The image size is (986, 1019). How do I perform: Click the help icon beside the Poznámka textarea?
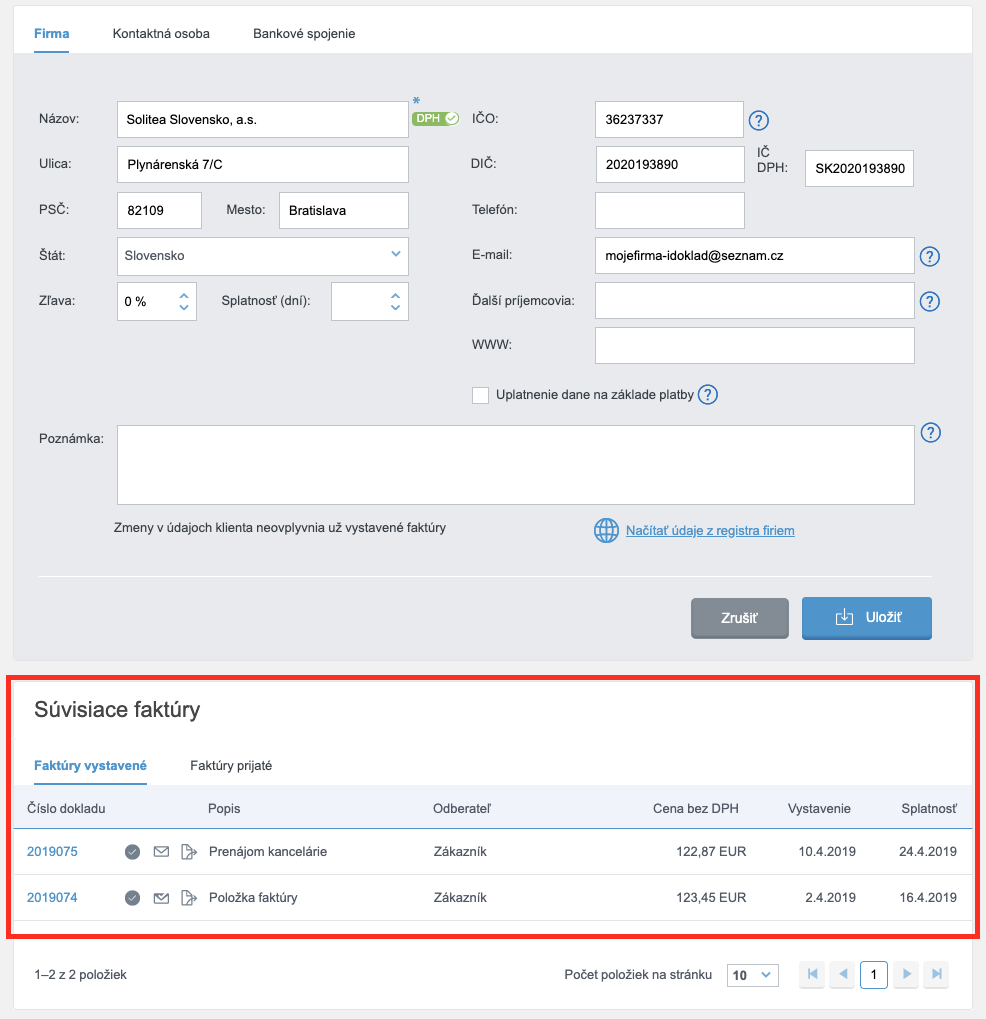[x=930, y=433]
